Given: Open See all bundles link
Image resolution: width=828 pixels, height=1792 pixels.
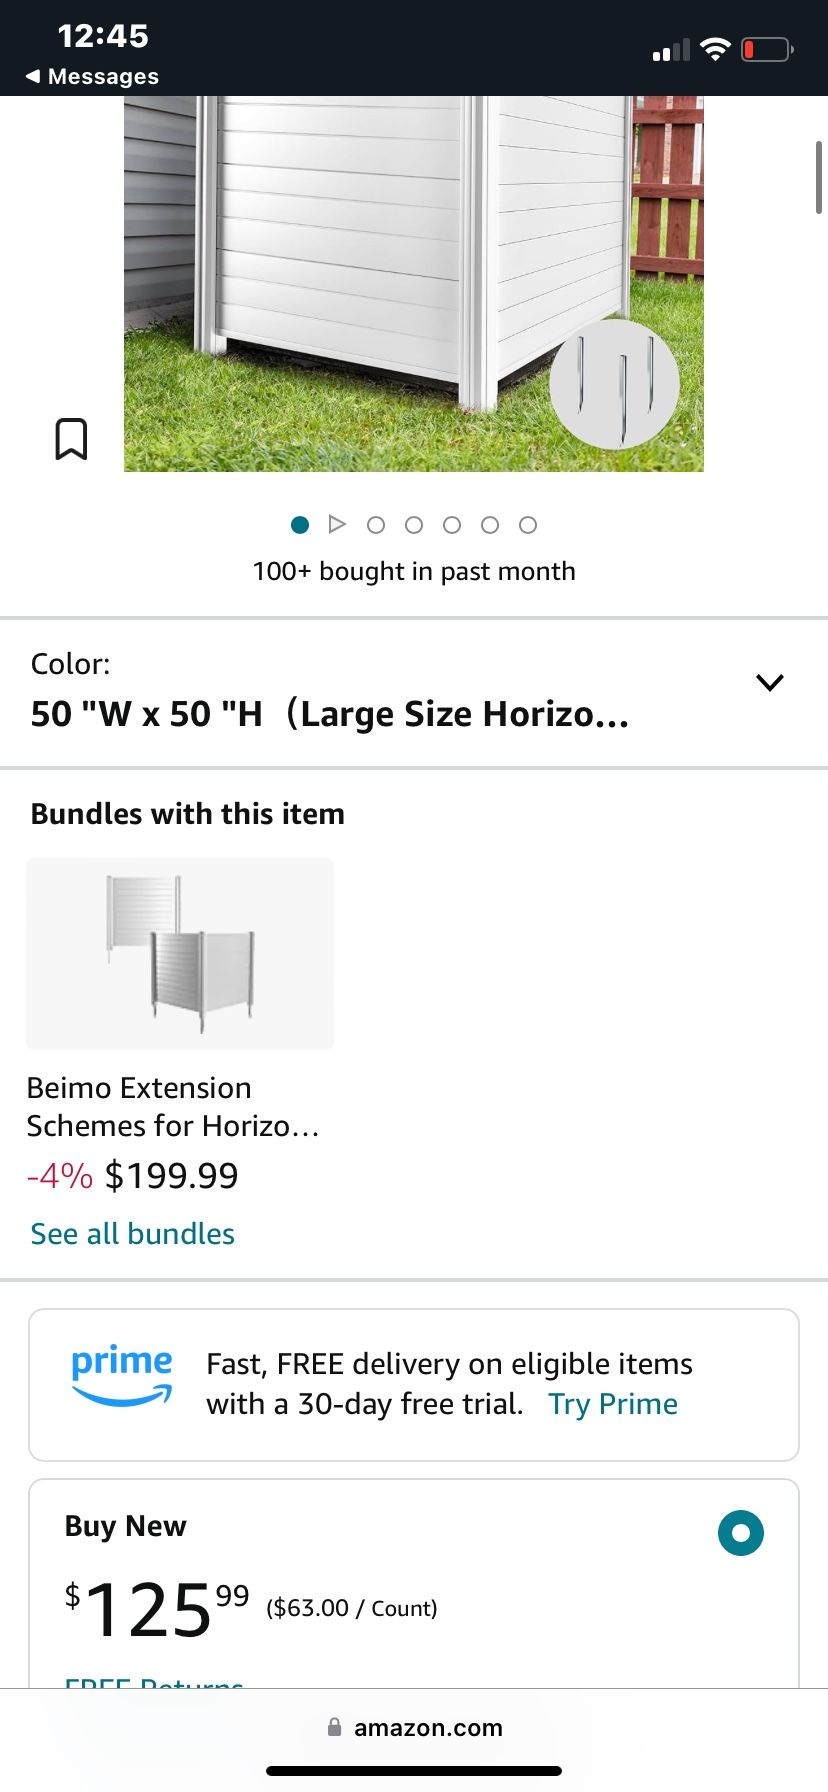Looking at the screenshot, I should click(133, 1234).
